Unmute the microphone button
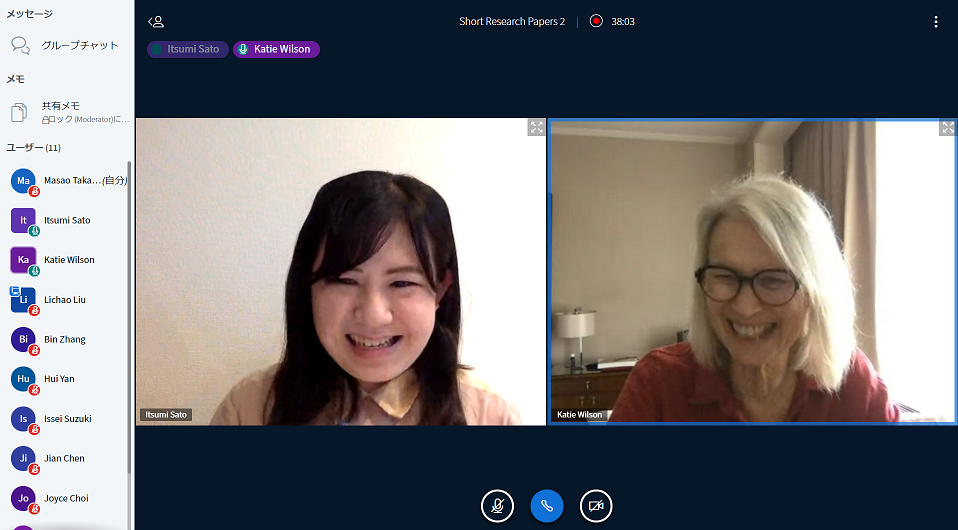Viewport: 958px width, 530px height. point(497,506)
